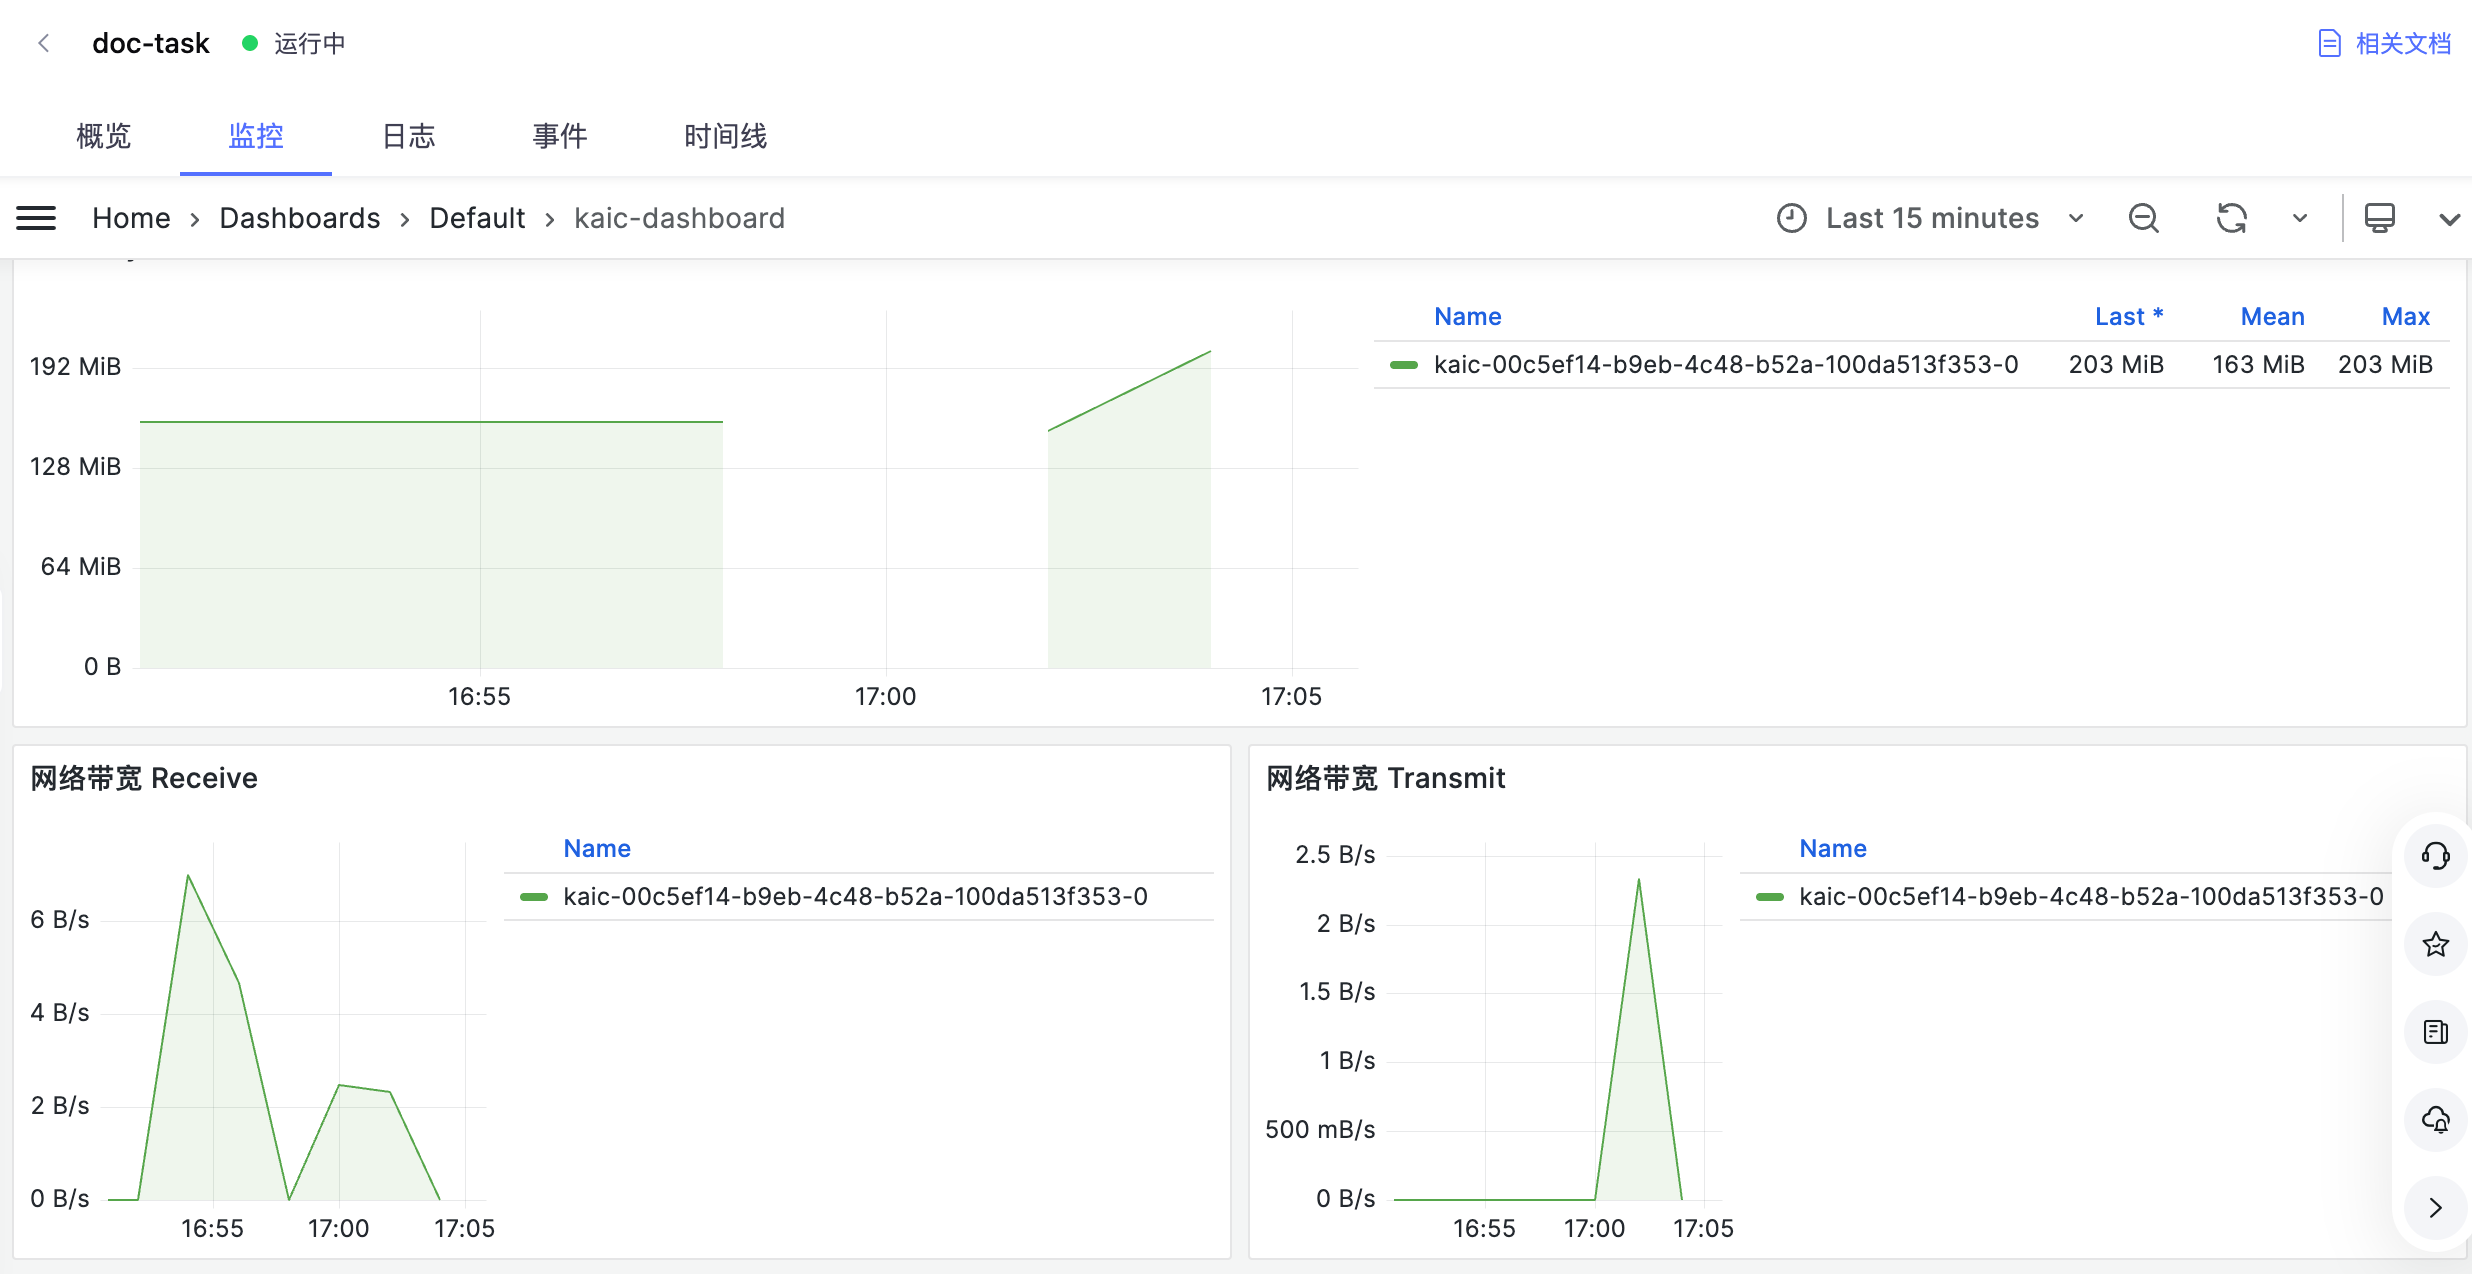Toggle Receive panel series legend entry

click(854, 897)
